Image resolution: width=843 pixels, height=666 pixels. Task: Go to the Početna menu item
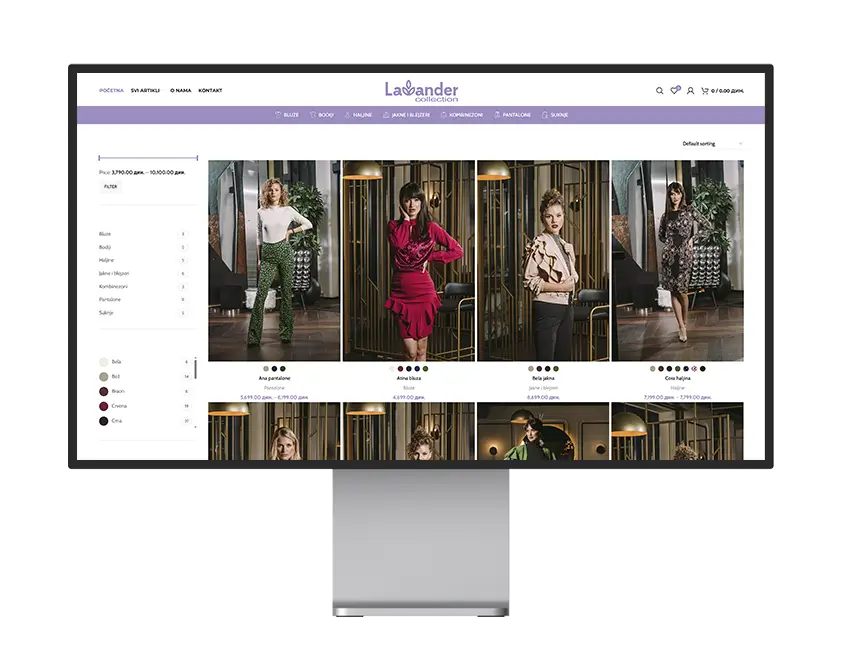pos(111,90)
